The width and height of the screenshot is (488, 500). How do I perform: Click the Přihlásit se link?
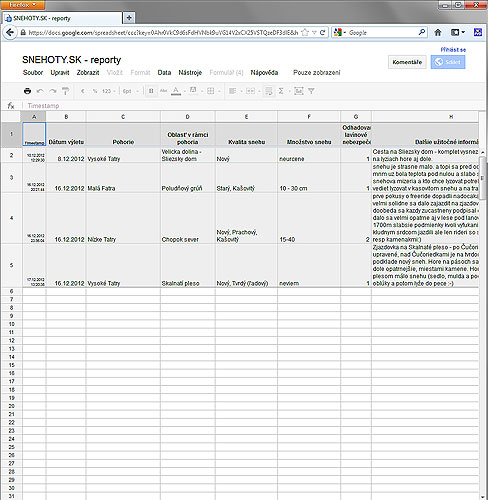tap(453, 50)
